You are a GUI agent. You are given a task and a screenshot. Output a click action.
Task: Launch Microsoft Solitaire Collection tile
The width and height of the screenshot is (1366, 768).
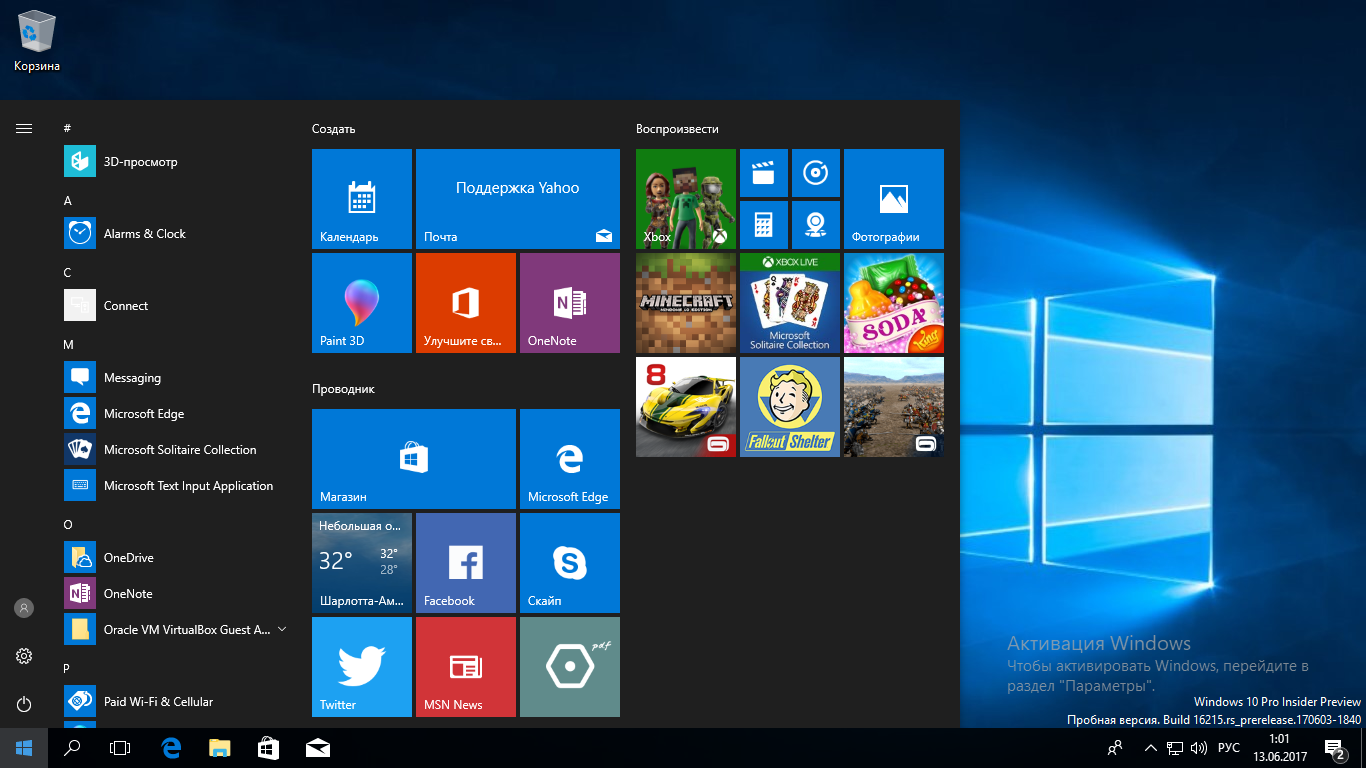(790, 303)
